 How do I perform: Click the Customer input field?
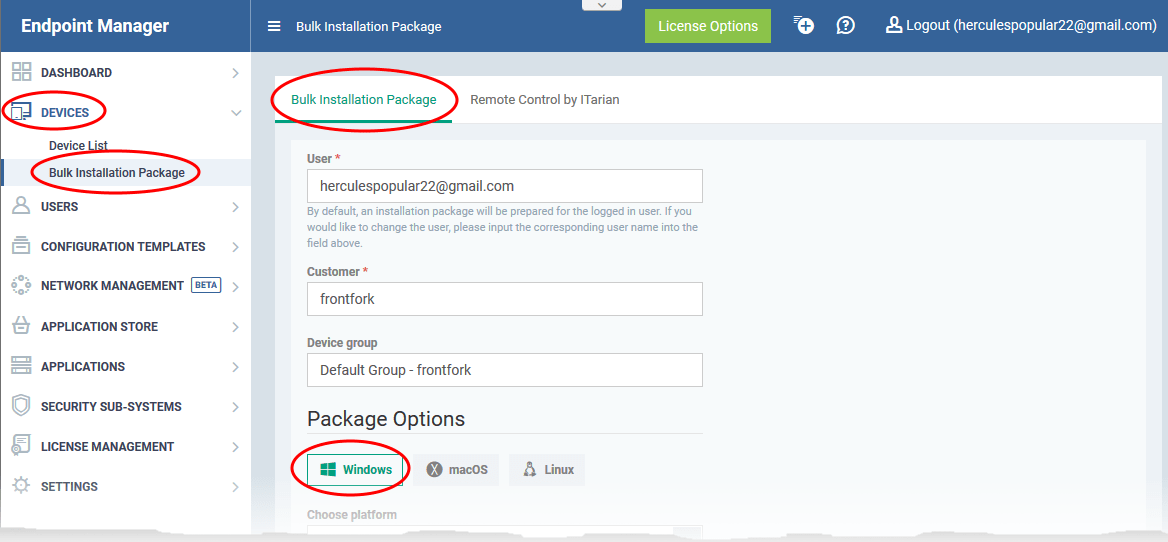(x=504, y=299)
